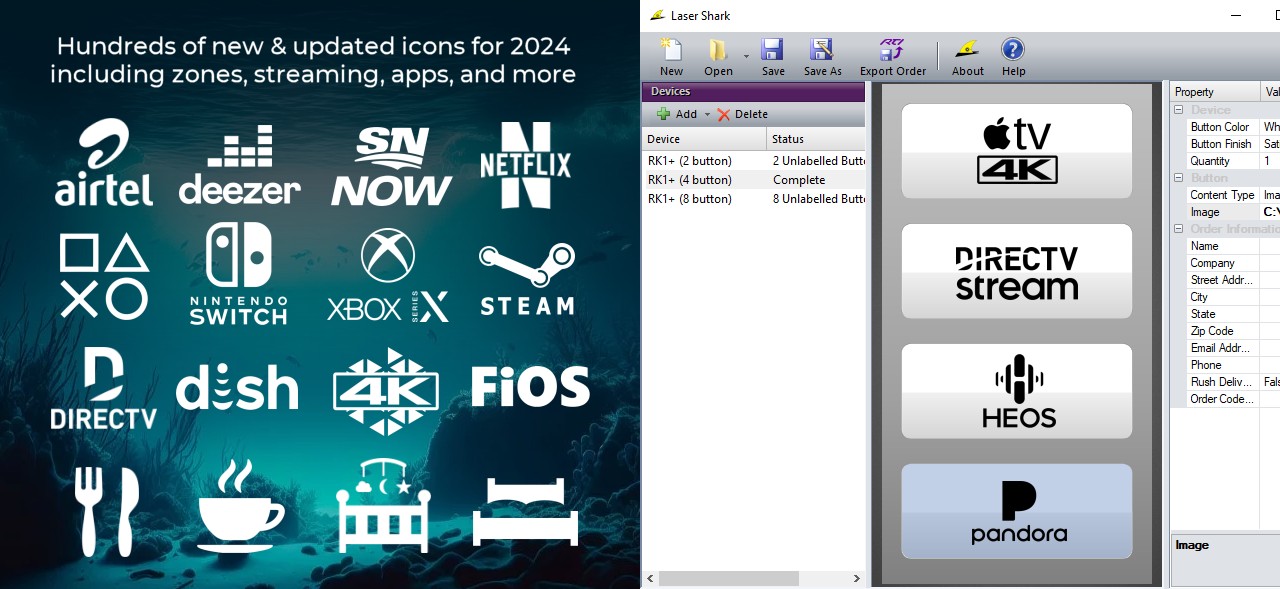Click the Xbox Series X icon in the promo graphic
This screenshot has height=589, width=1280.
point(388,275)
